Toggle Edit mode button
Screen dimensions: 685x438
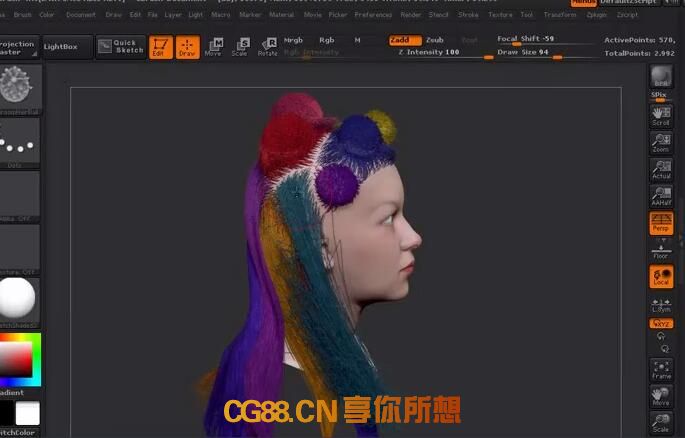160,47
